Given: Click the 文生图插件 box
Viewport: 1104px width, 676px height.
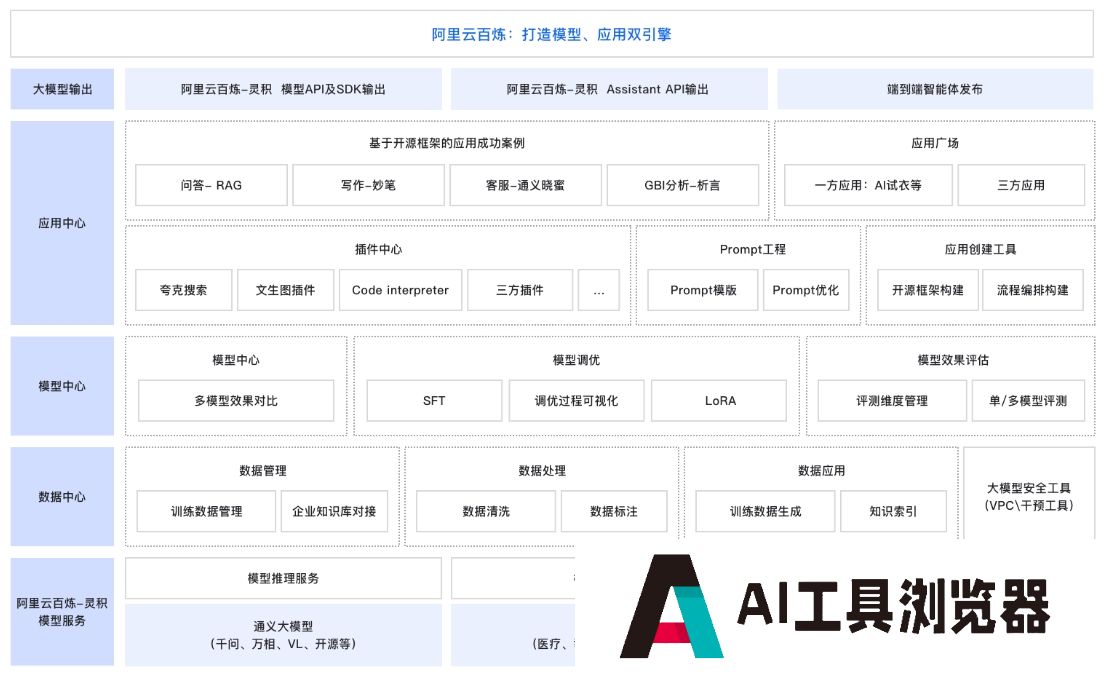Looking at the screenshot, I should coord(285,290).
